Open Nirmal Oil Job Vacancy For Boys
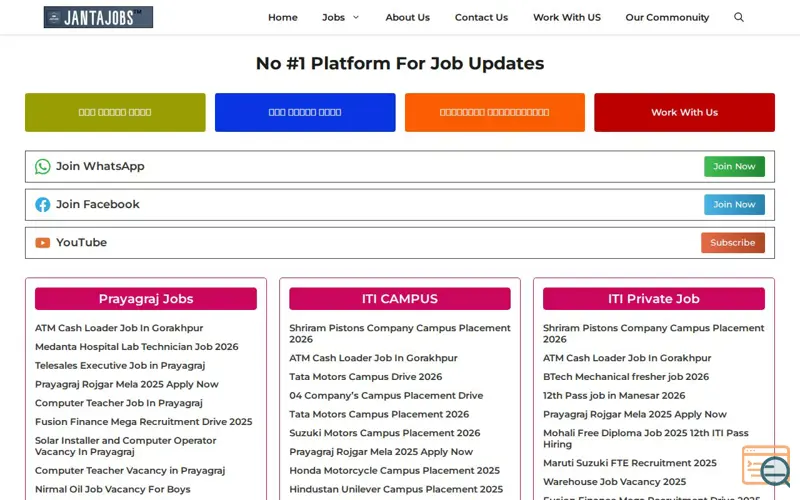This screenshot has height=500, width=800. click(x=113, y=489)
